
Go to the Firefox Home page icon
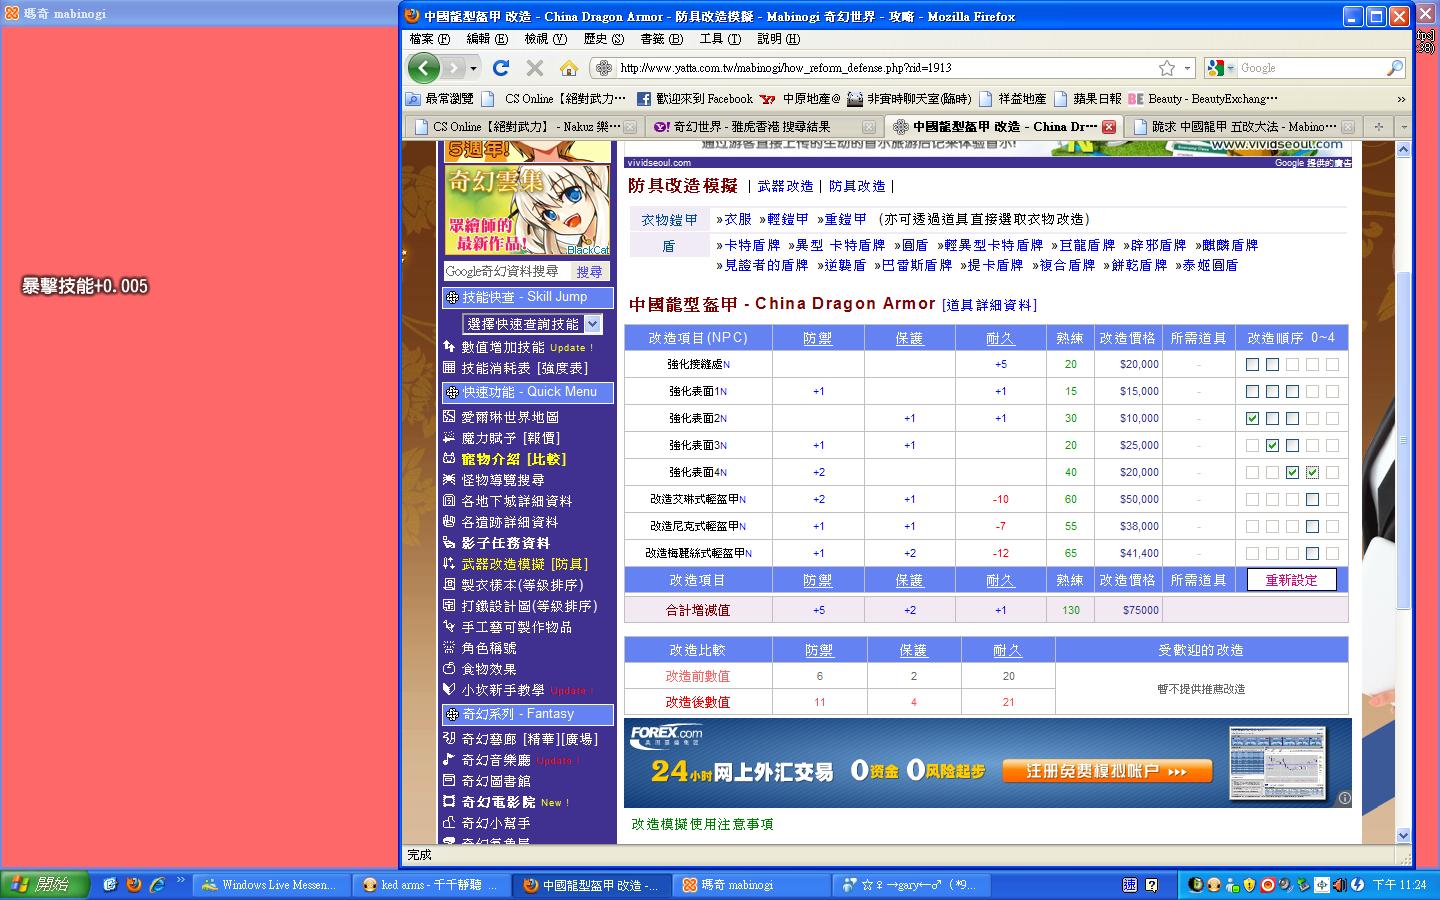pos(569,68)
